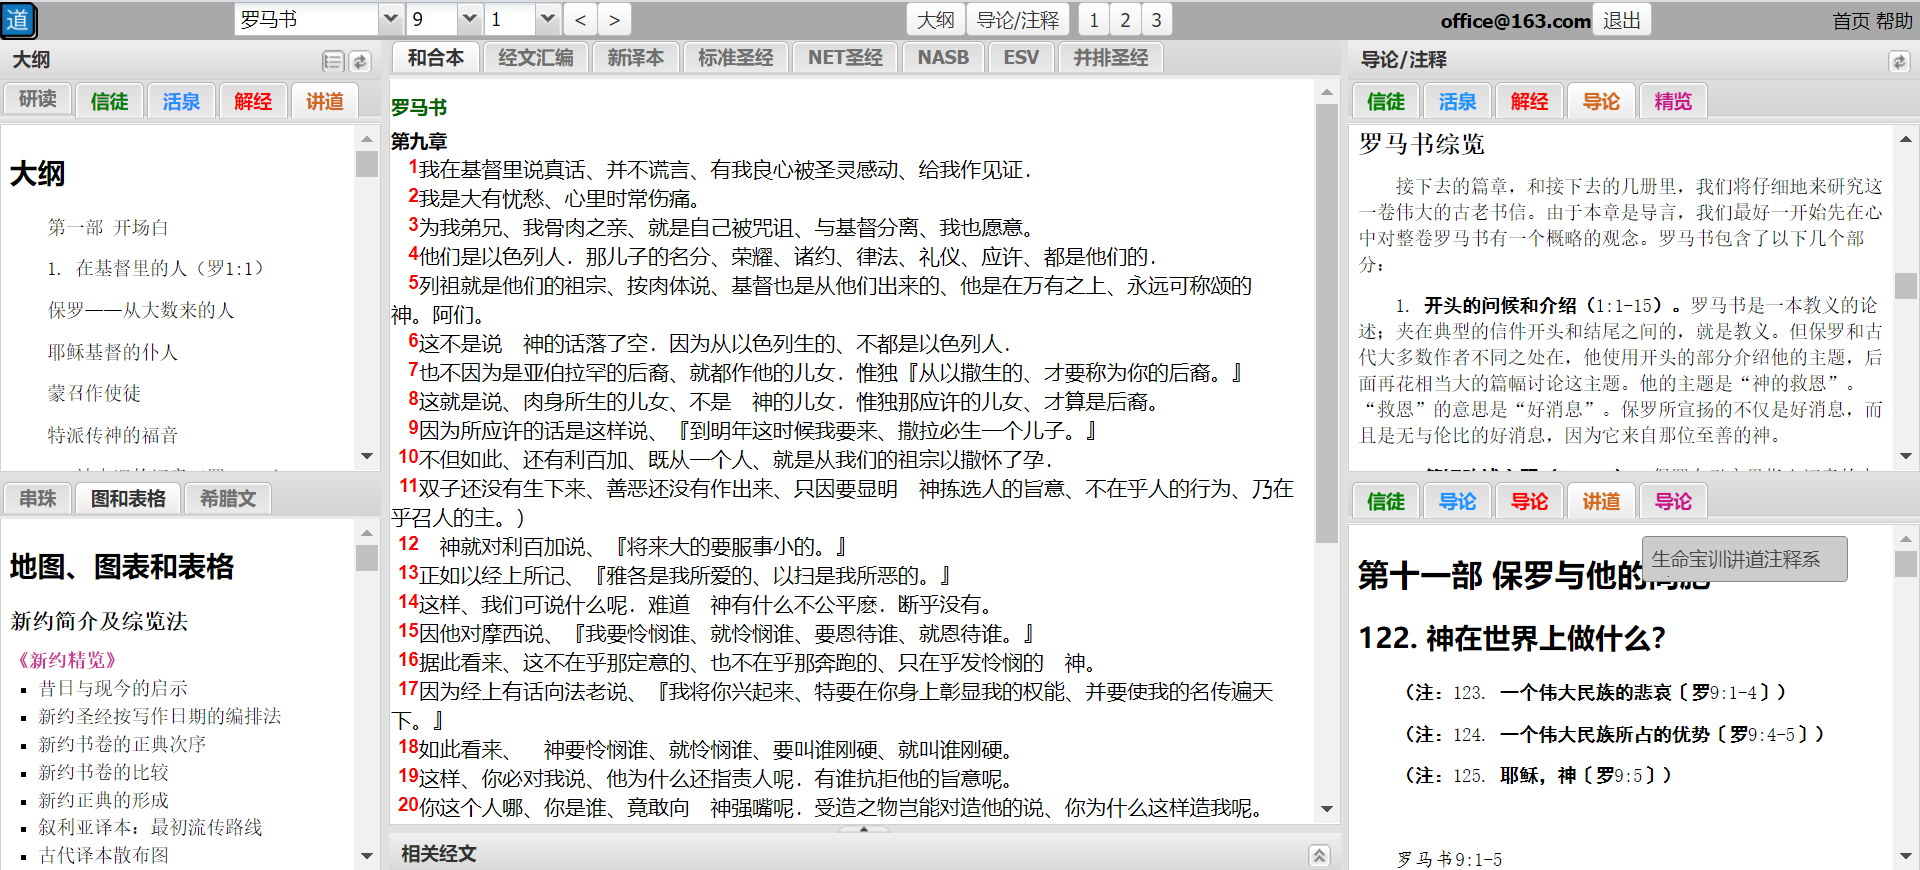Go to previous chapter with < button
The image size is (1920, 870).
580,20
